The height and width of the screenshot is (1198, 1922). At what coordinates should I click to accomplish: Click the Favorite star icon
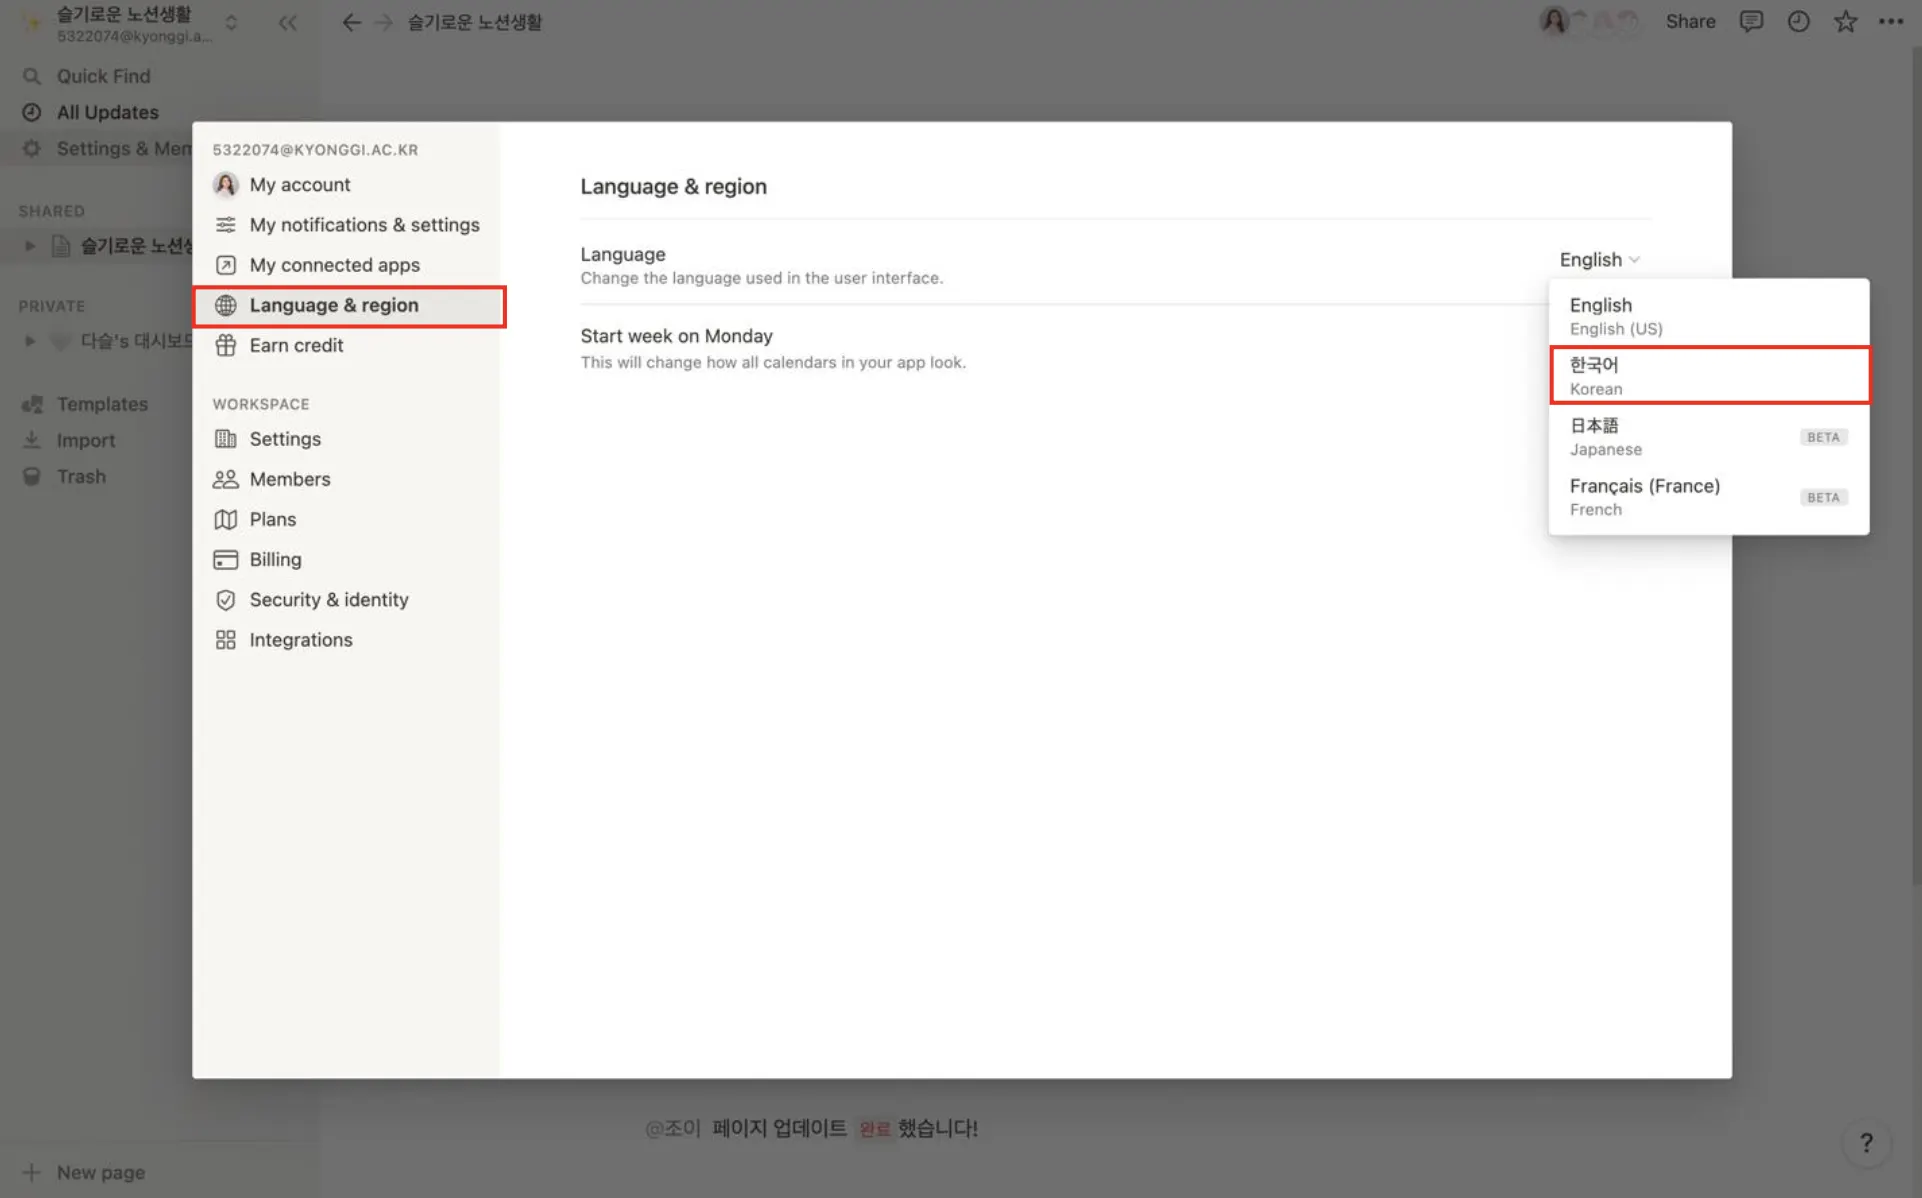tap(1845, 22)
